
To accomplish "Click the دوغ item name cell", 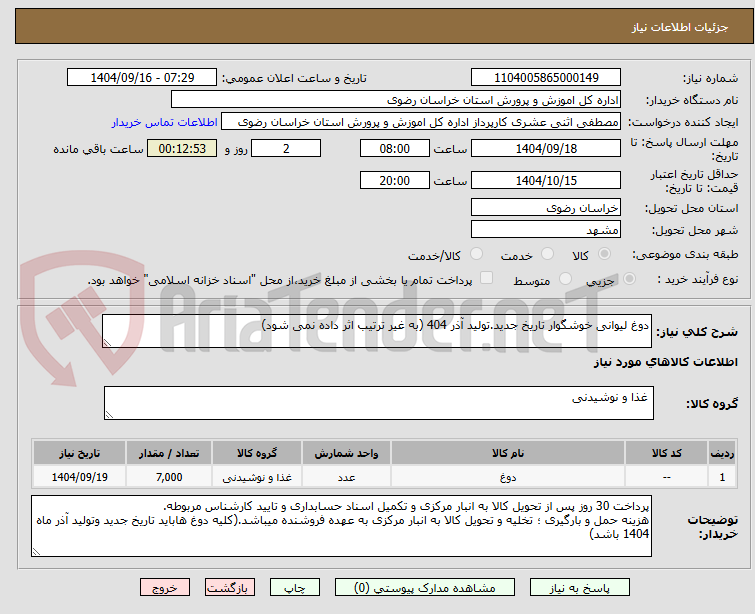I will (508, 477).
